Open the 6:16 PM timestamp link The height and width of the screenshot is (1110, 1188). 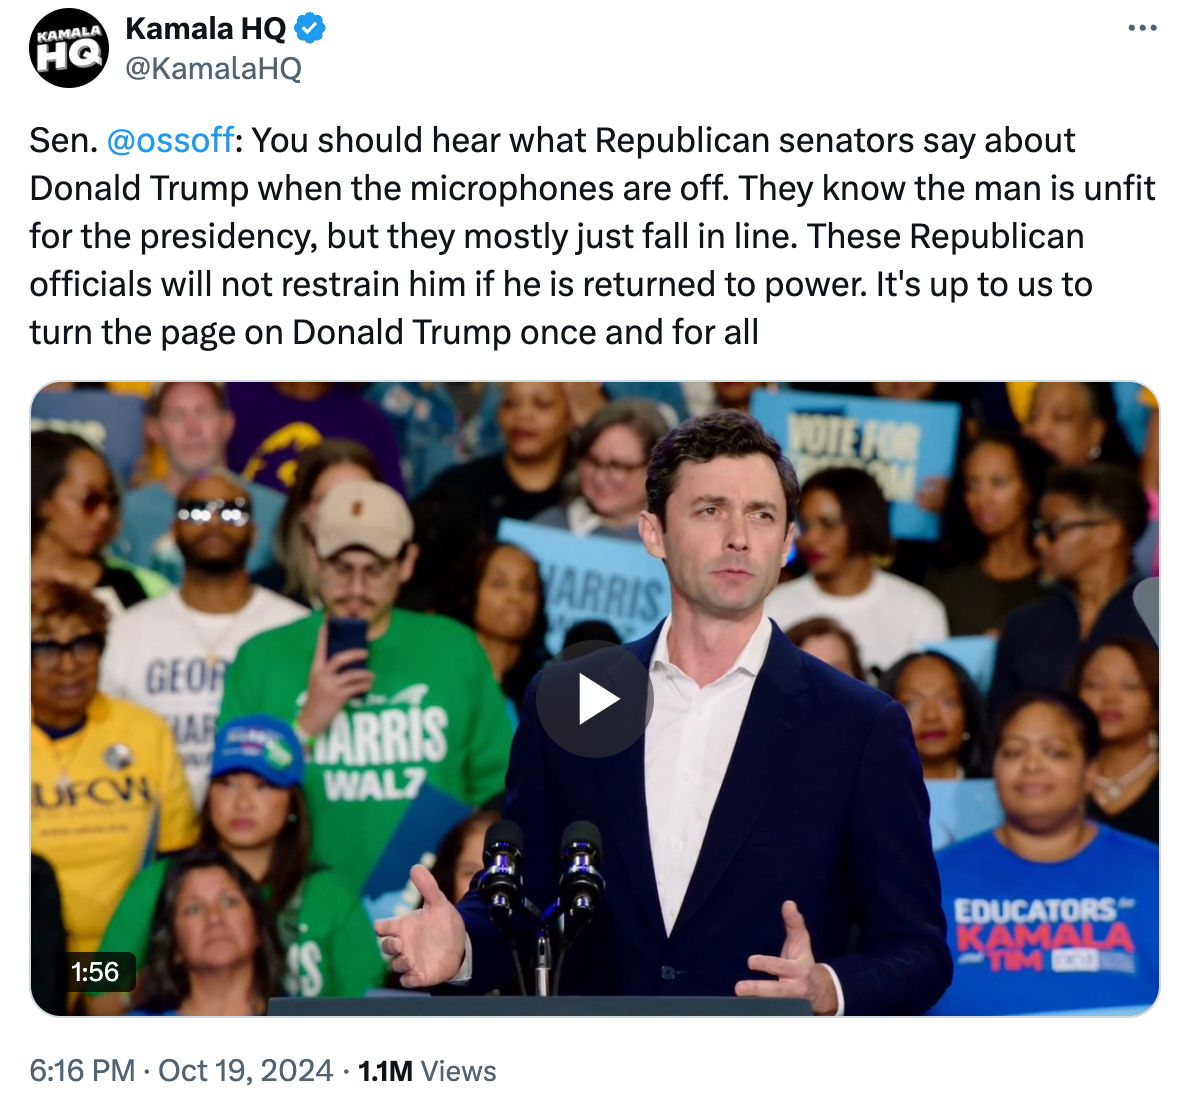pos(82,1071)
